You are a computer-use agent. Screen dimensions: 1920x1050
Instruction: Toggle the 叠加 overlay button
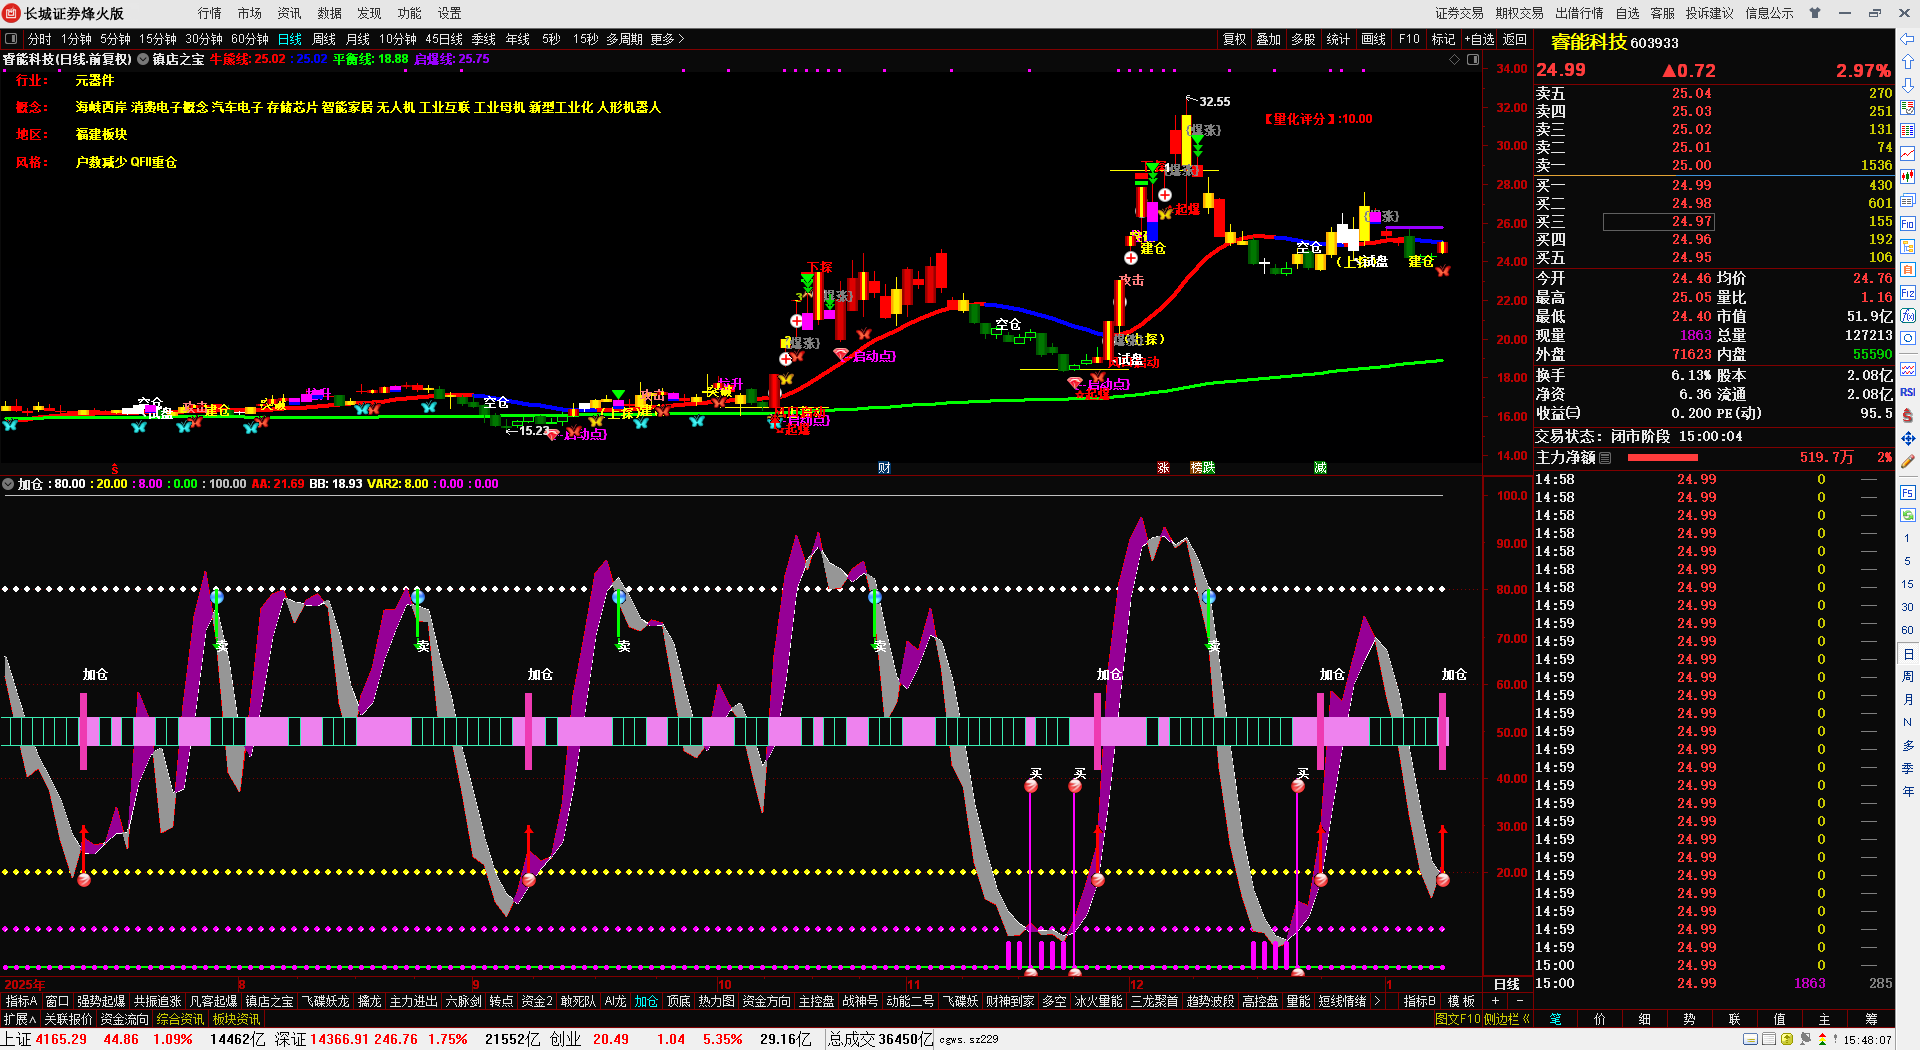1269,39
